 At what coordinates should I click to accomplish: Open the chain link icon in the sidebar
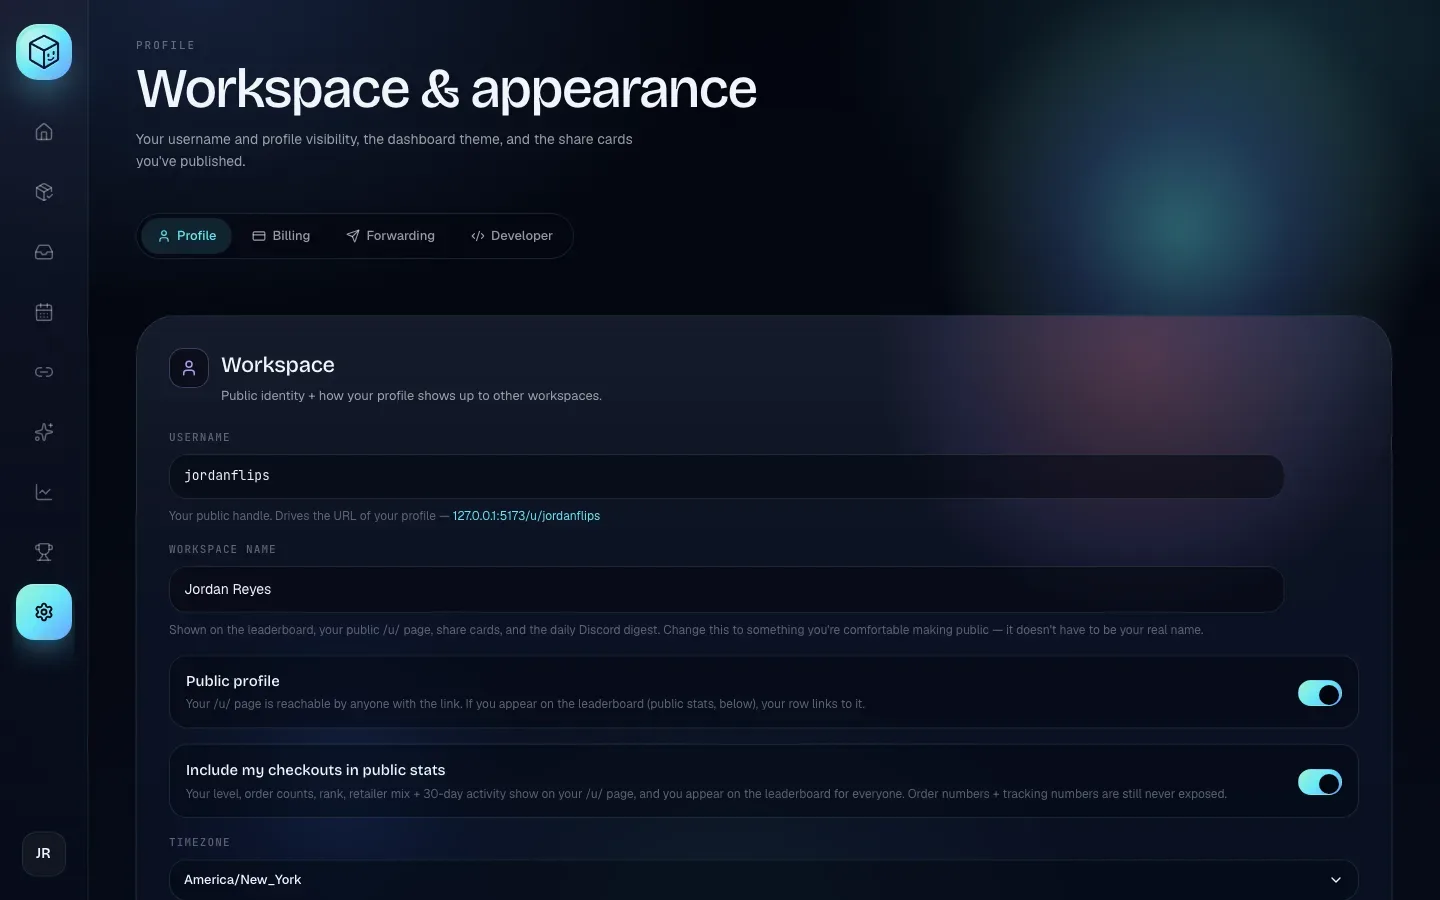44,372
